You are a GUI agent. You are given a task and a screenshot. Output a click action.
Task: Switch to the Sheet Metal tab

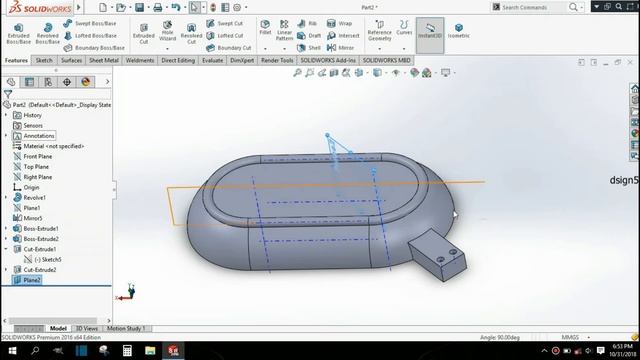pos(104,60)
